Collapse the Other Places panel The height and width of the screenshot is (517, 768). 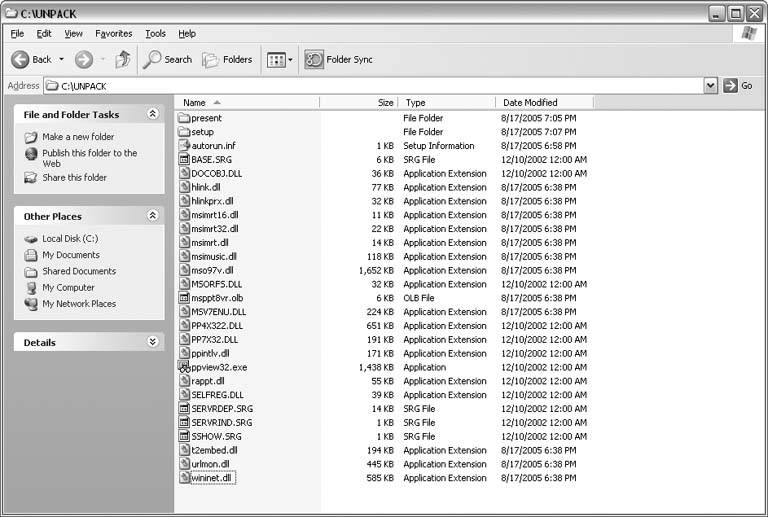pyautogui.click(x=152, y=216)
